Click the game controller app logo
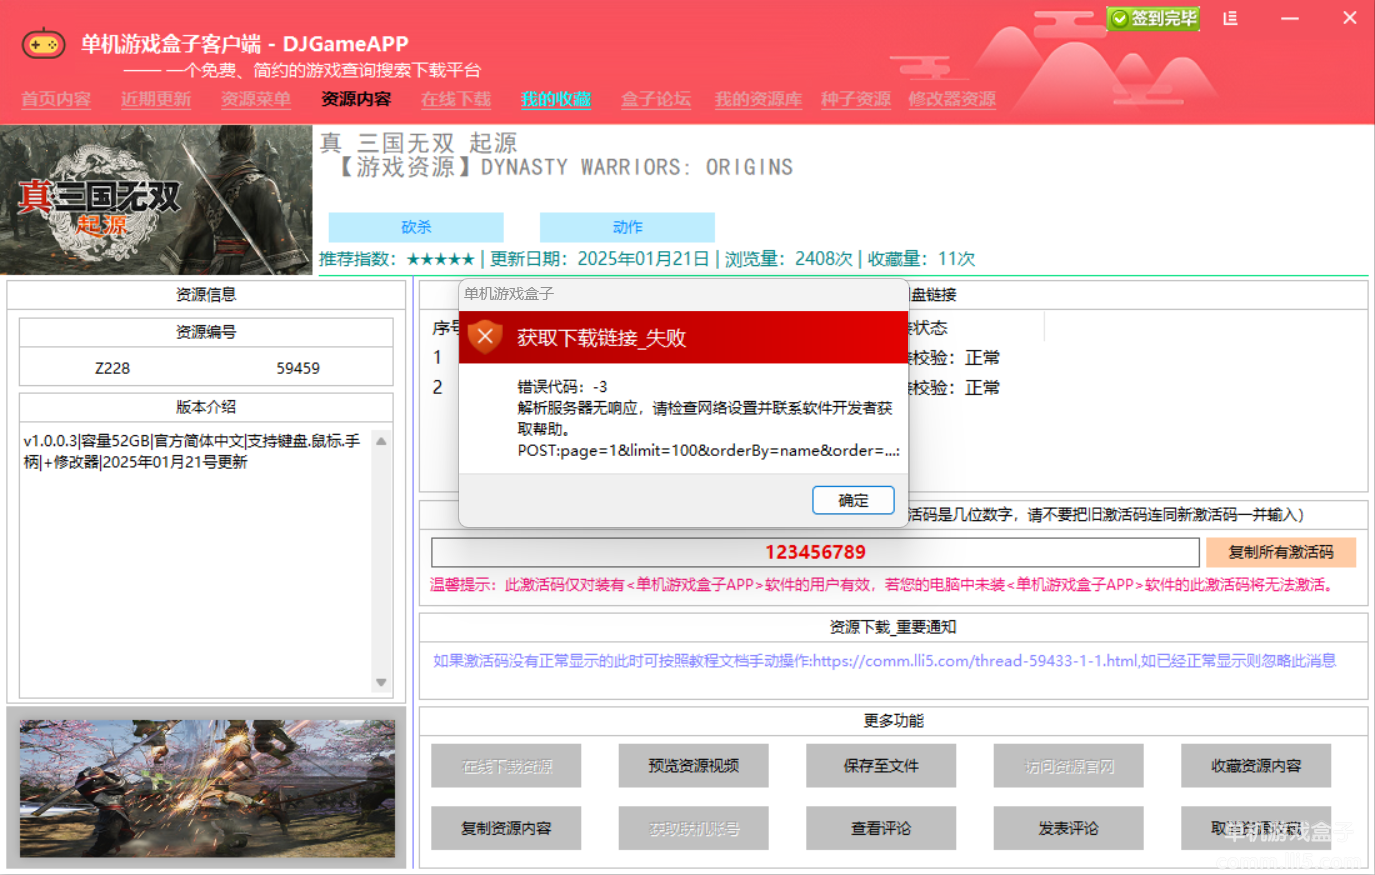The width and height of the screenshot is (1375, 875). 44,44
